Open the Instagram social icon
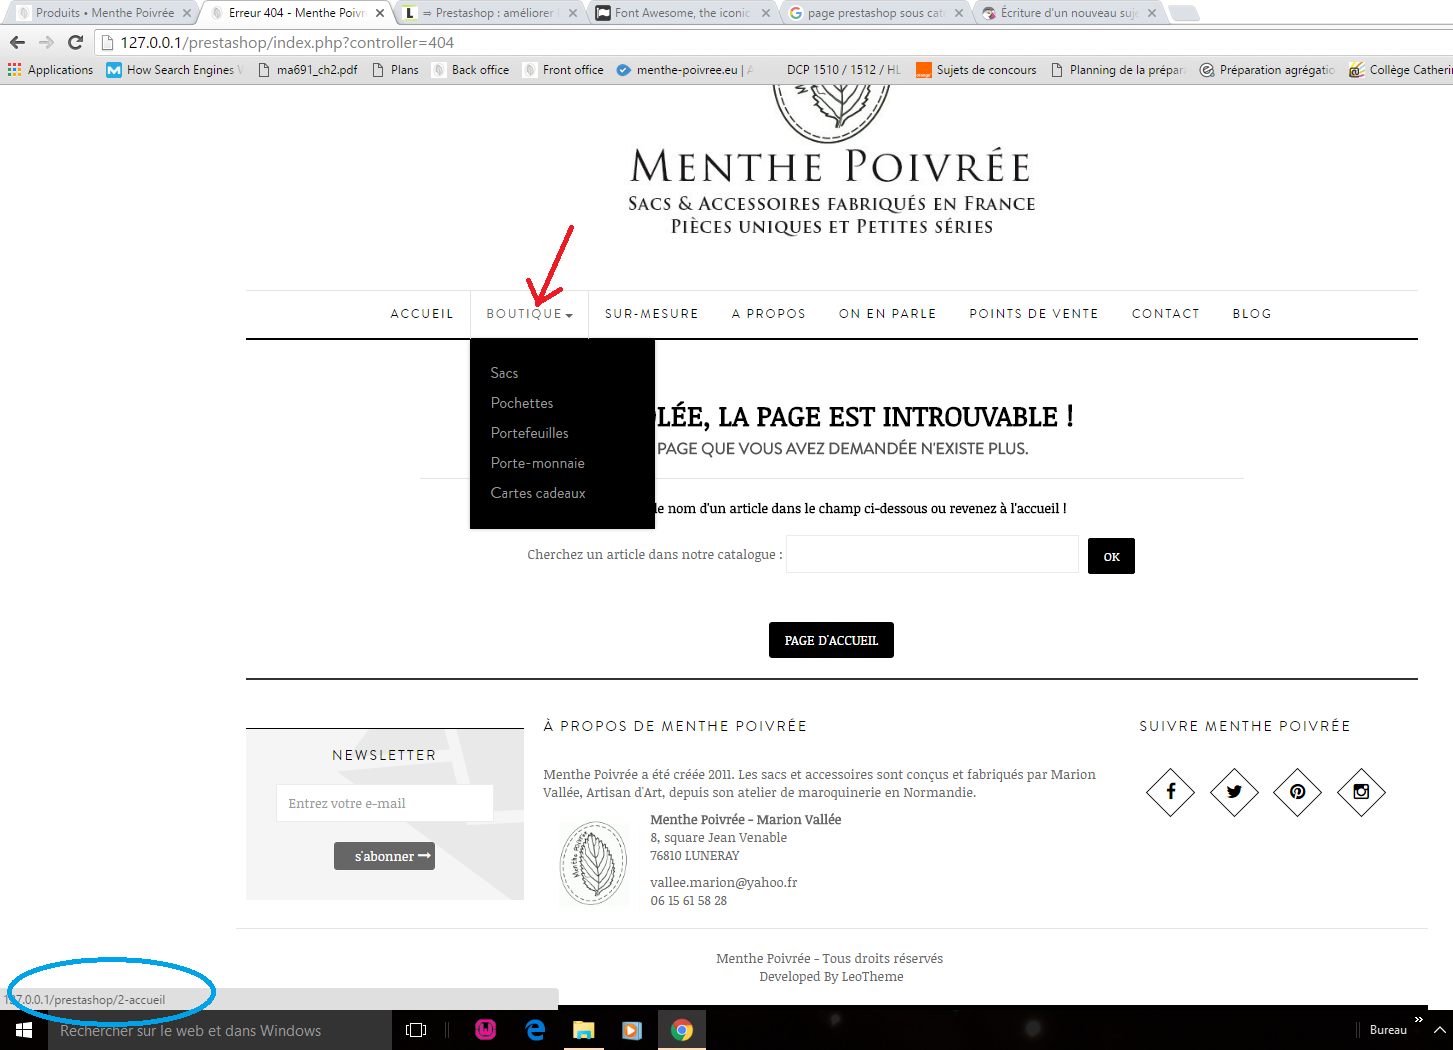 coord(1361,792)
